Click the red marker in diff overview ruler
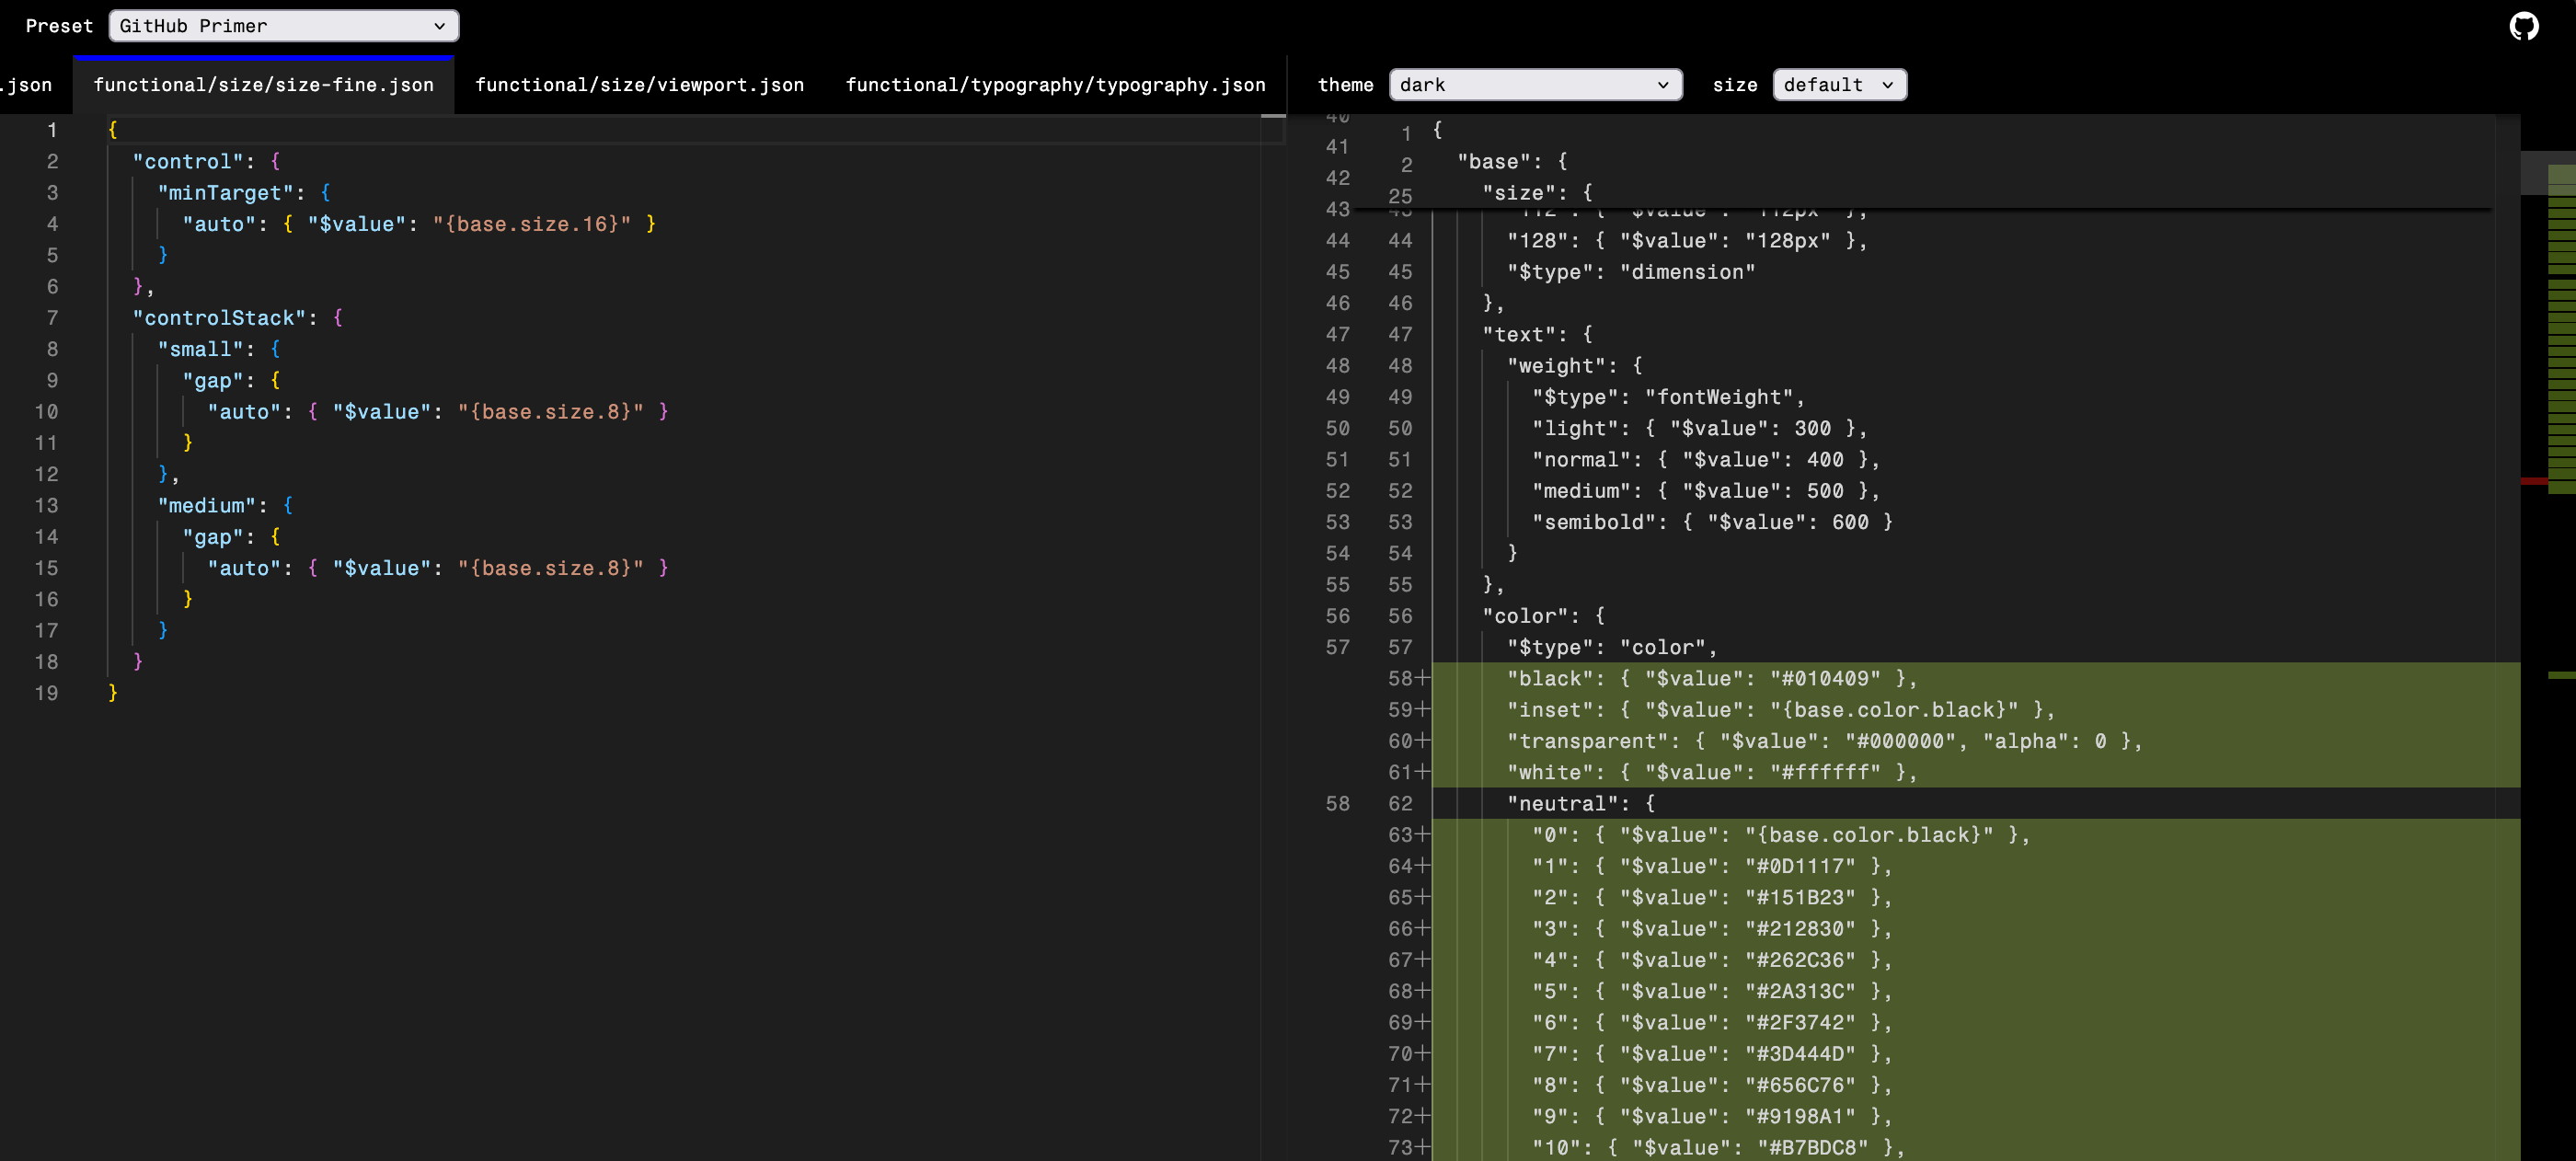2576x1161 pixels. point(2534,482)
